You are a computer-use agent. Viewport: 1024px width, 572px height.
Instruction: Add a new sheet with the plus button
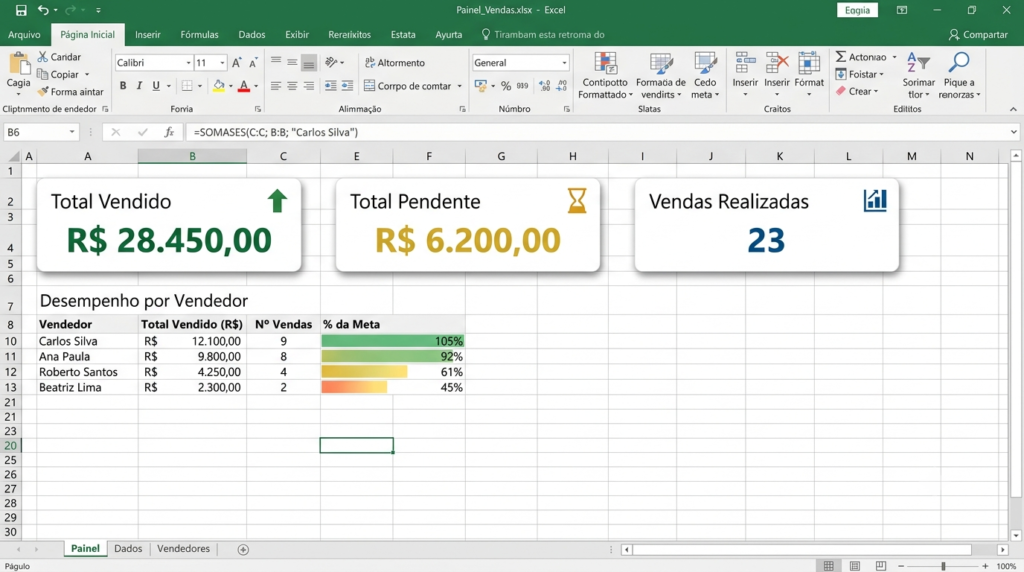point(243,549)
